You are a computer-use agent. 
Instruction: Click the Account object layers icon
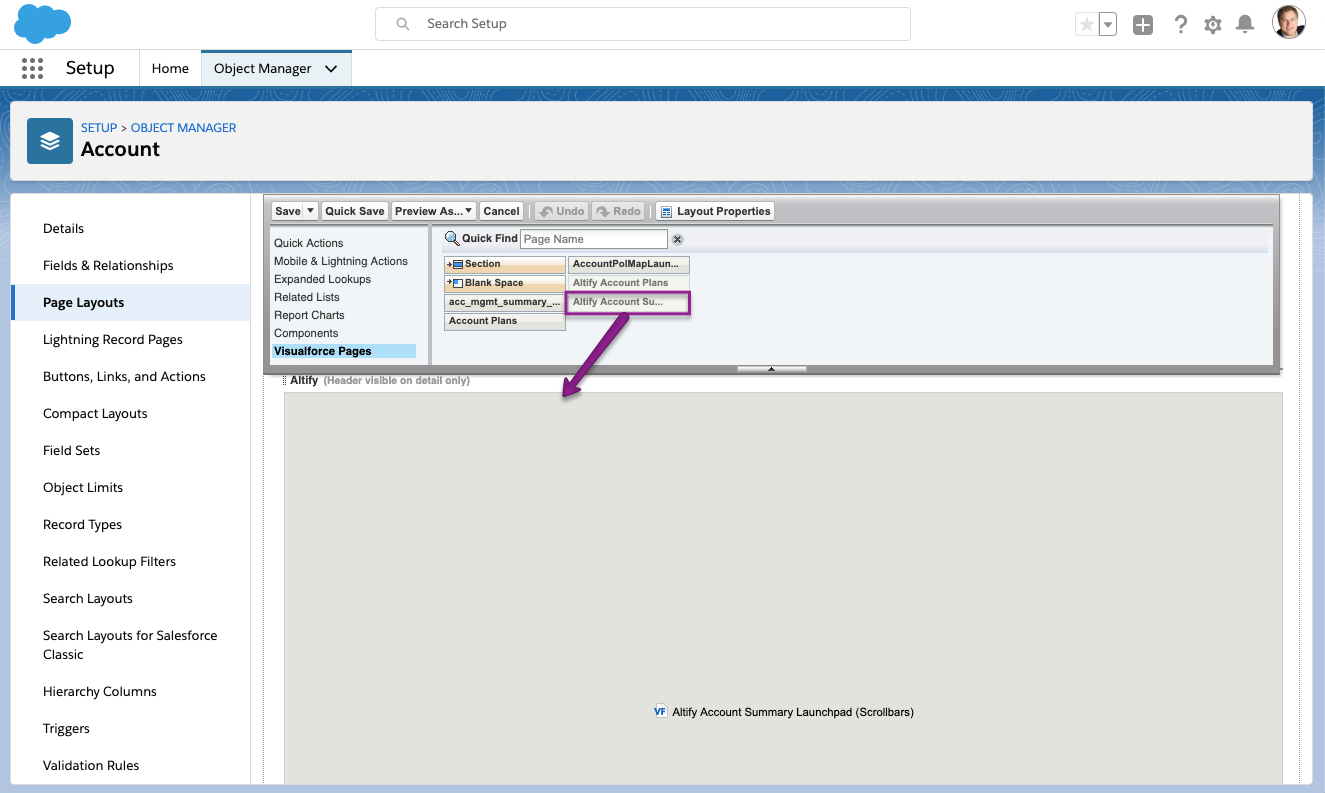(x=50, y=141)
